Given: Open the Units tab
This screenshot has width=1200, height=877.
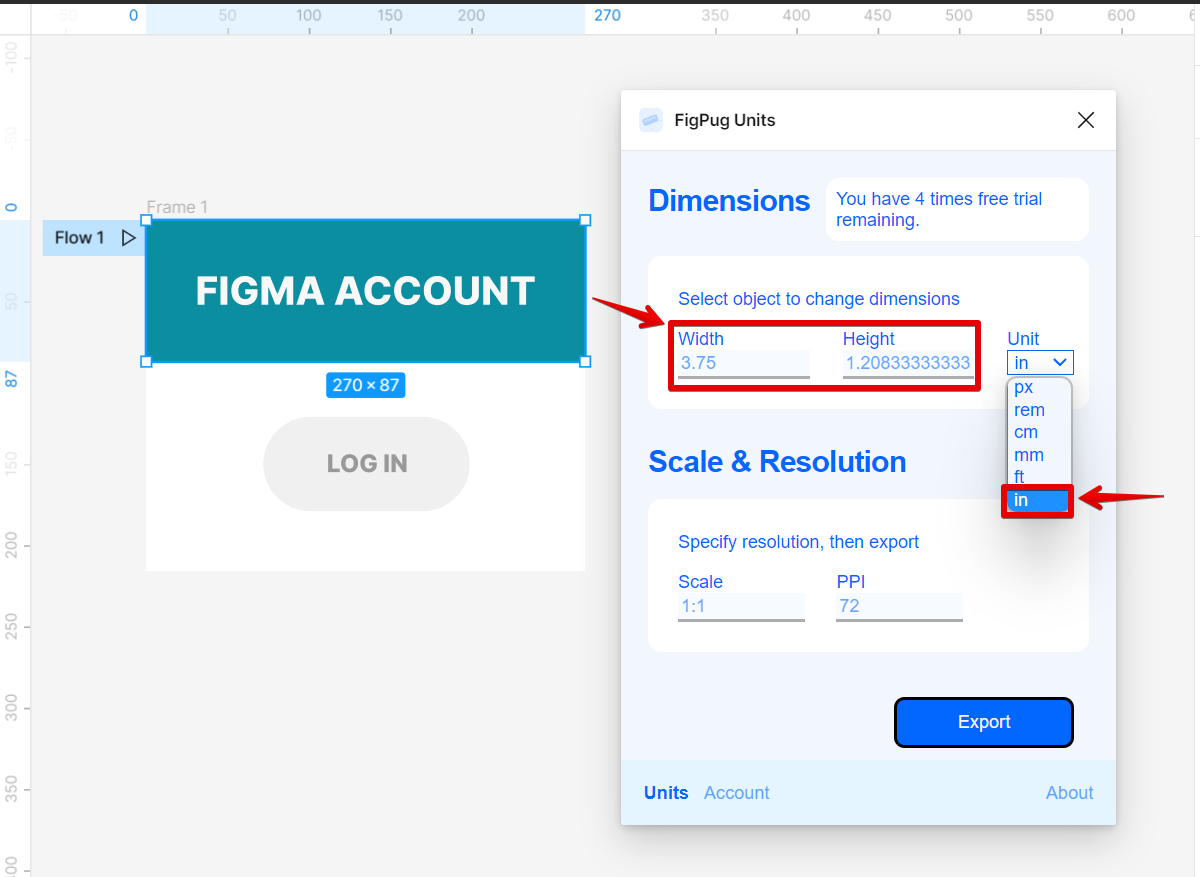Looking at the screenshot, I should tap(666, 793).
